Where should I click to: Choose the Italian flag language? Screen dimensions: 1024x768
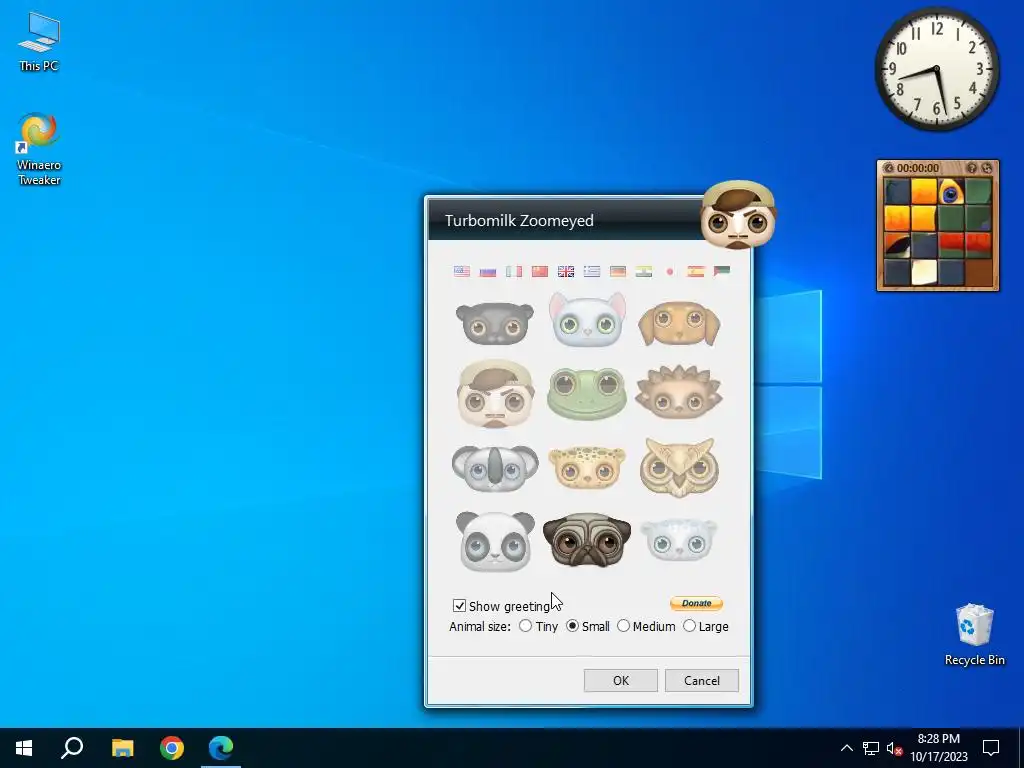coord(514,271)
